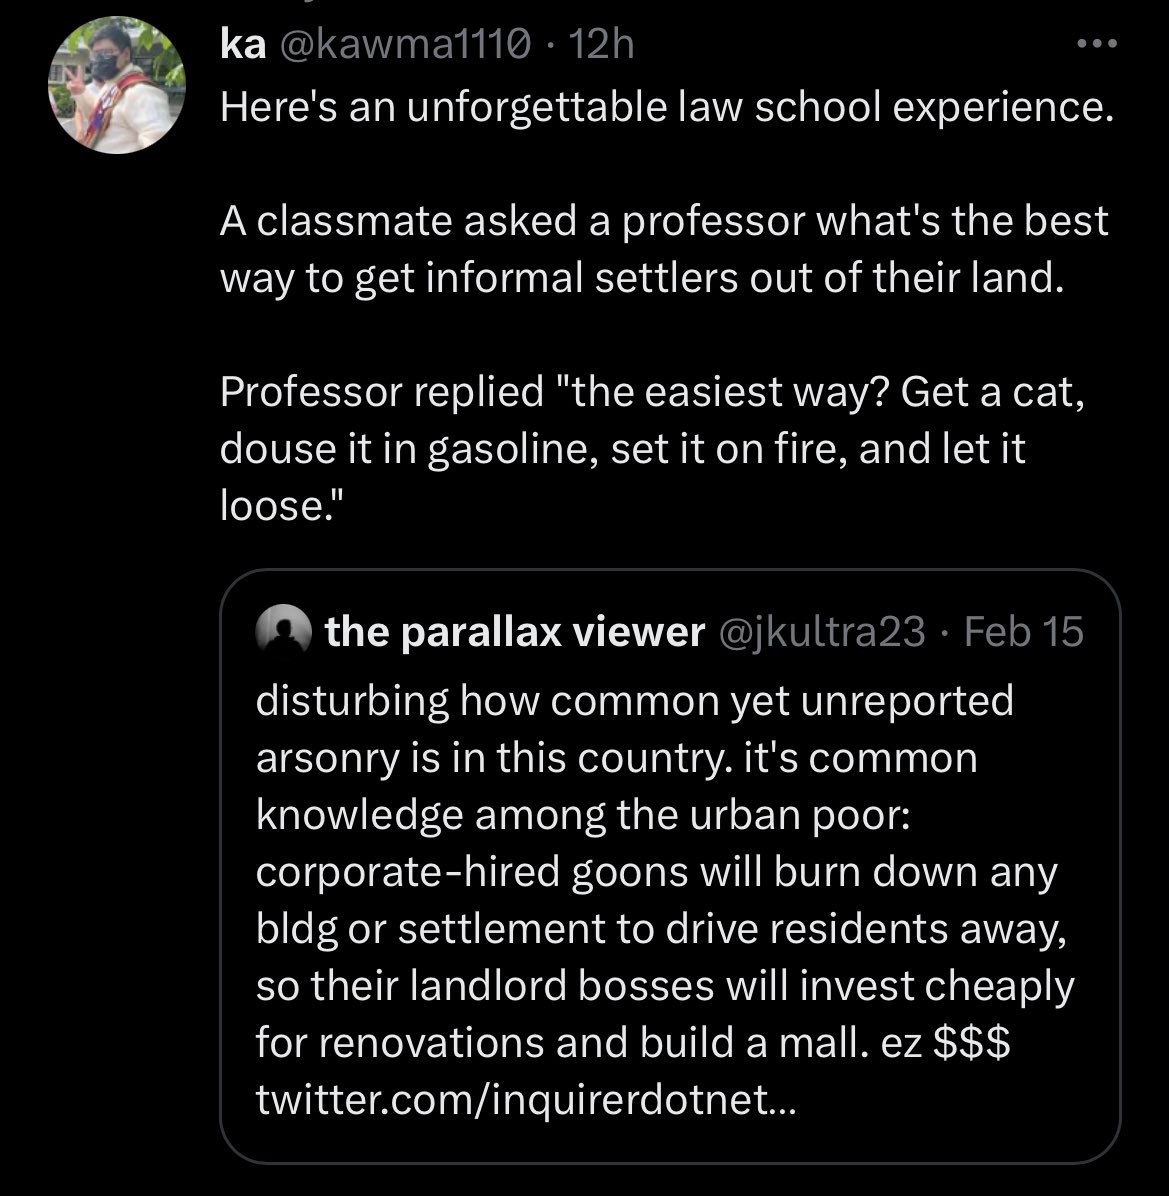Tap "knowledge among the urban poor:" line

pyautogui.click(x=583, y=815)
